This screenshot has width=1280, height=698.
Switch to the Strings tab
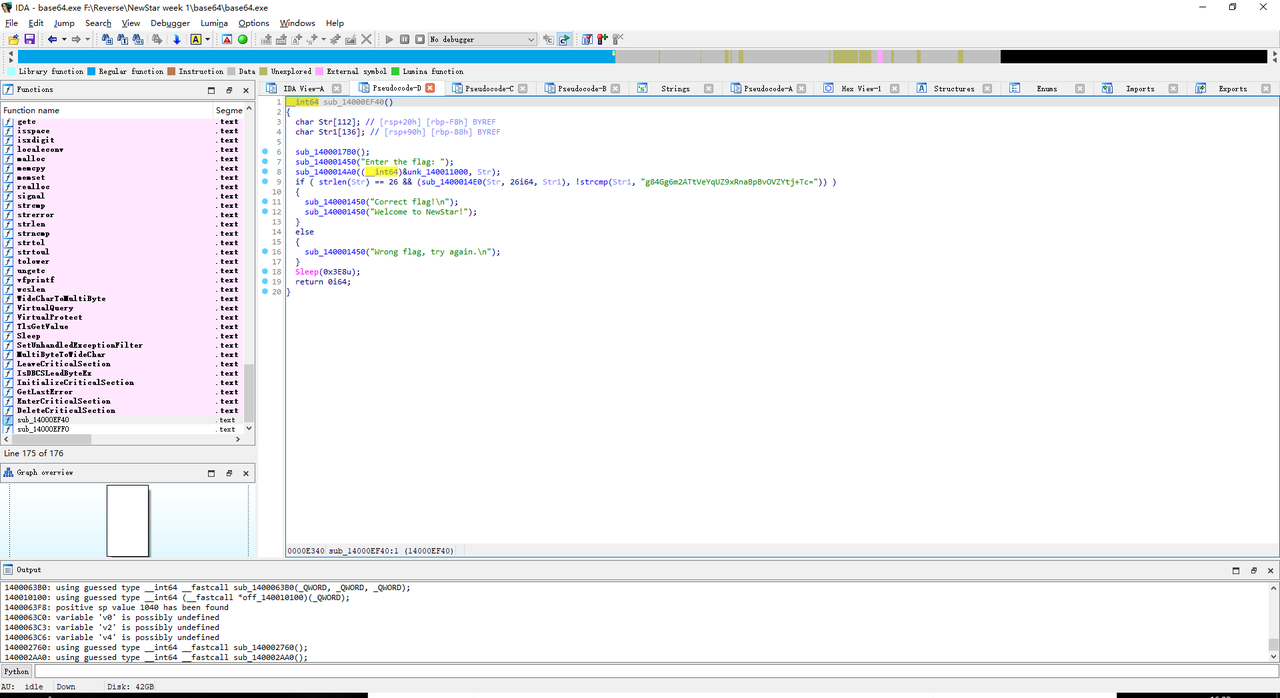click(675, 89)
